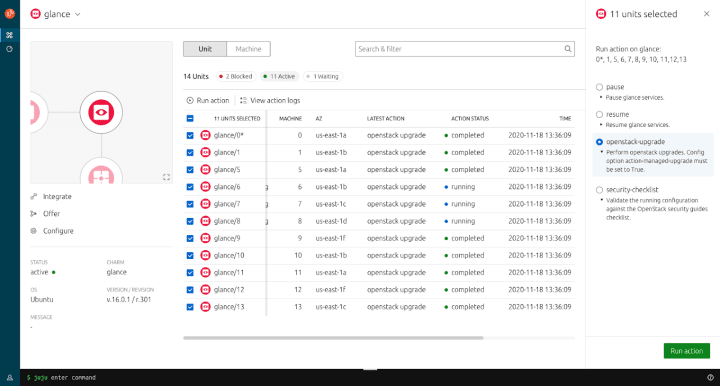Viewport: 720px width, 386px height.
Task: Click the juju command line input
Action: click(x=73, y=377)
